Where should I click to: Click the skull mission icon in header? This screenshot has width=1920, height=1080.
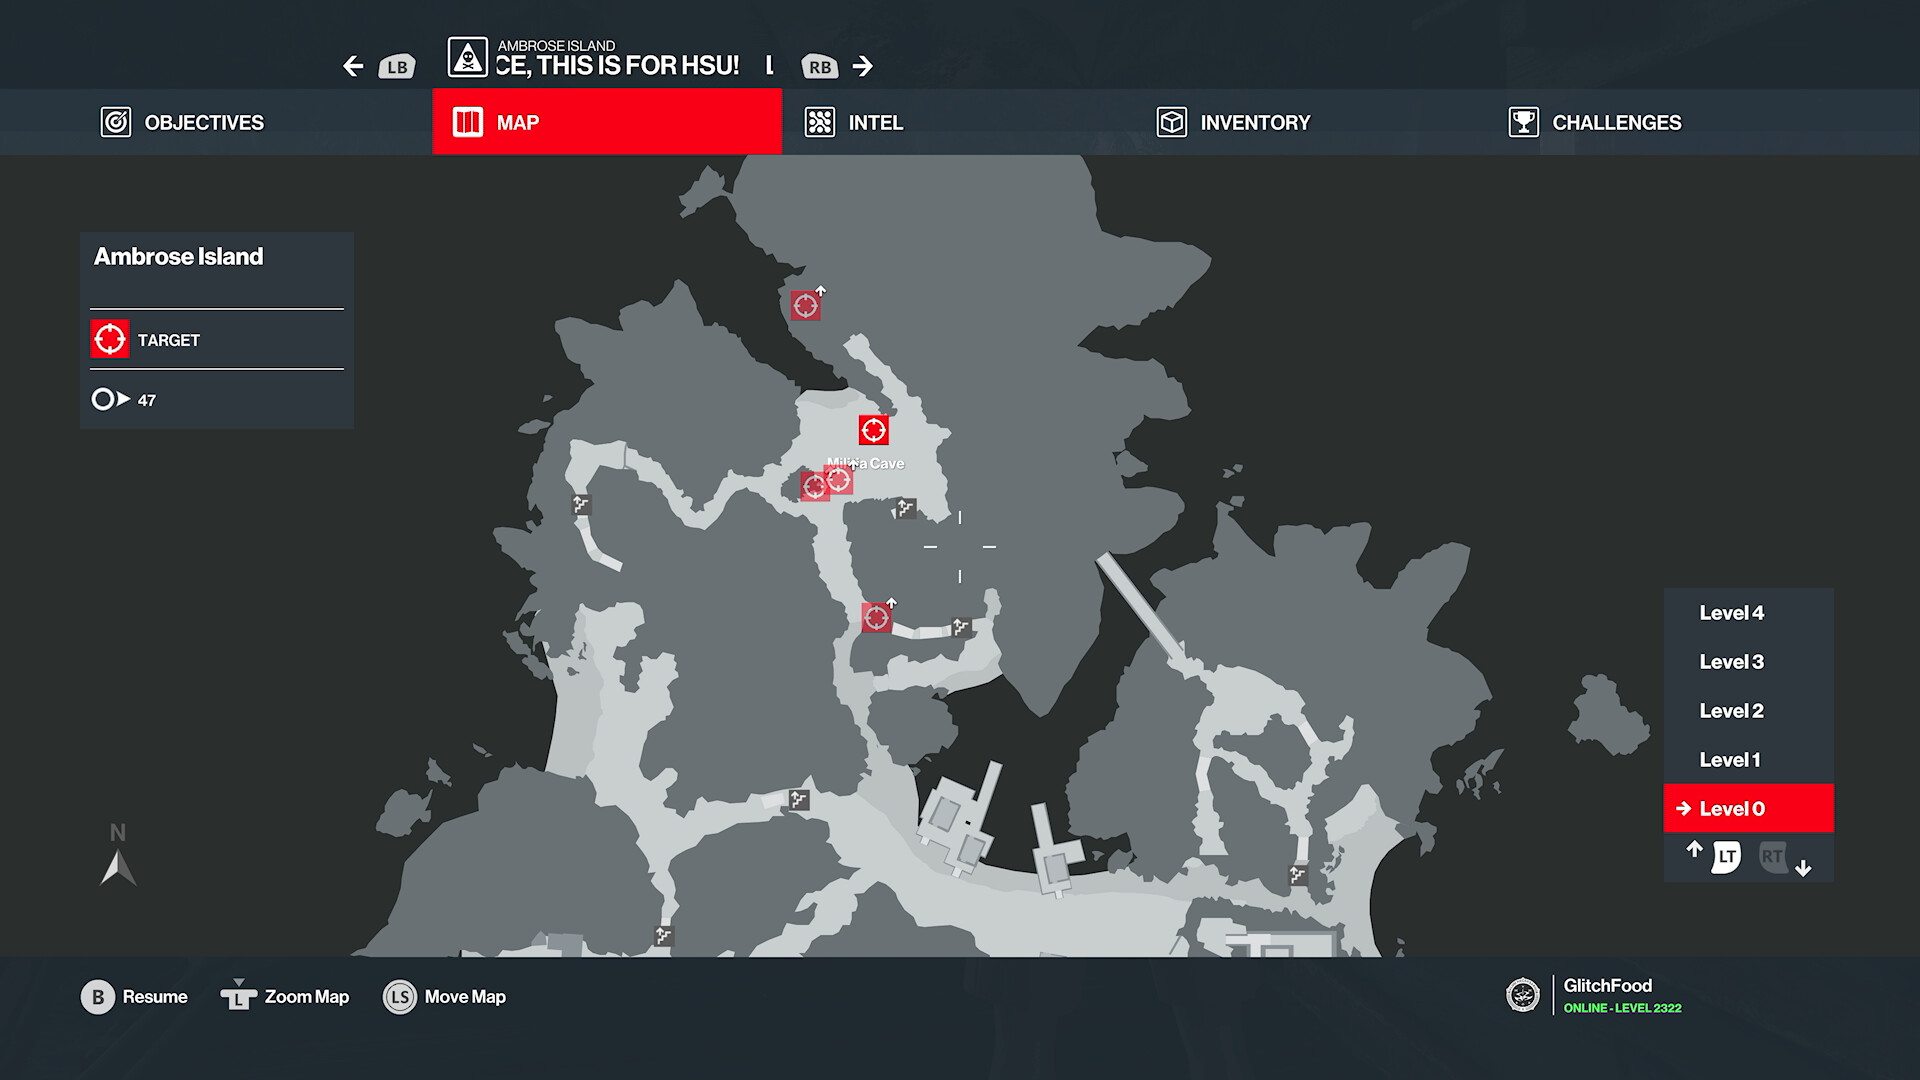(x=467, y=58)
